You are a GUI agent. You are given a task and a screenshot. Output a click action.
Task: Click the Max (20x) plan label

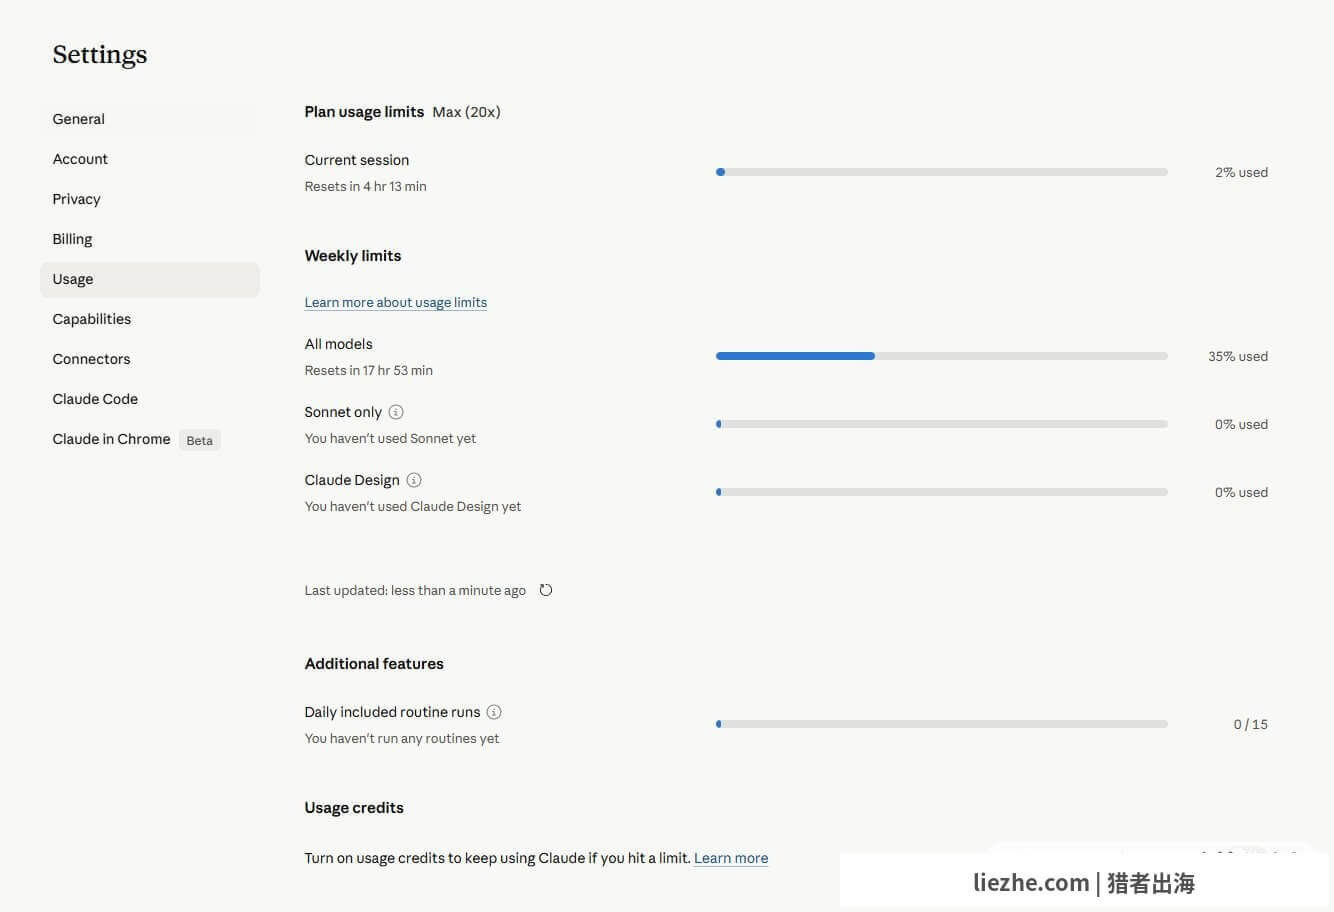pyautogui.click(x=467, y=112)
